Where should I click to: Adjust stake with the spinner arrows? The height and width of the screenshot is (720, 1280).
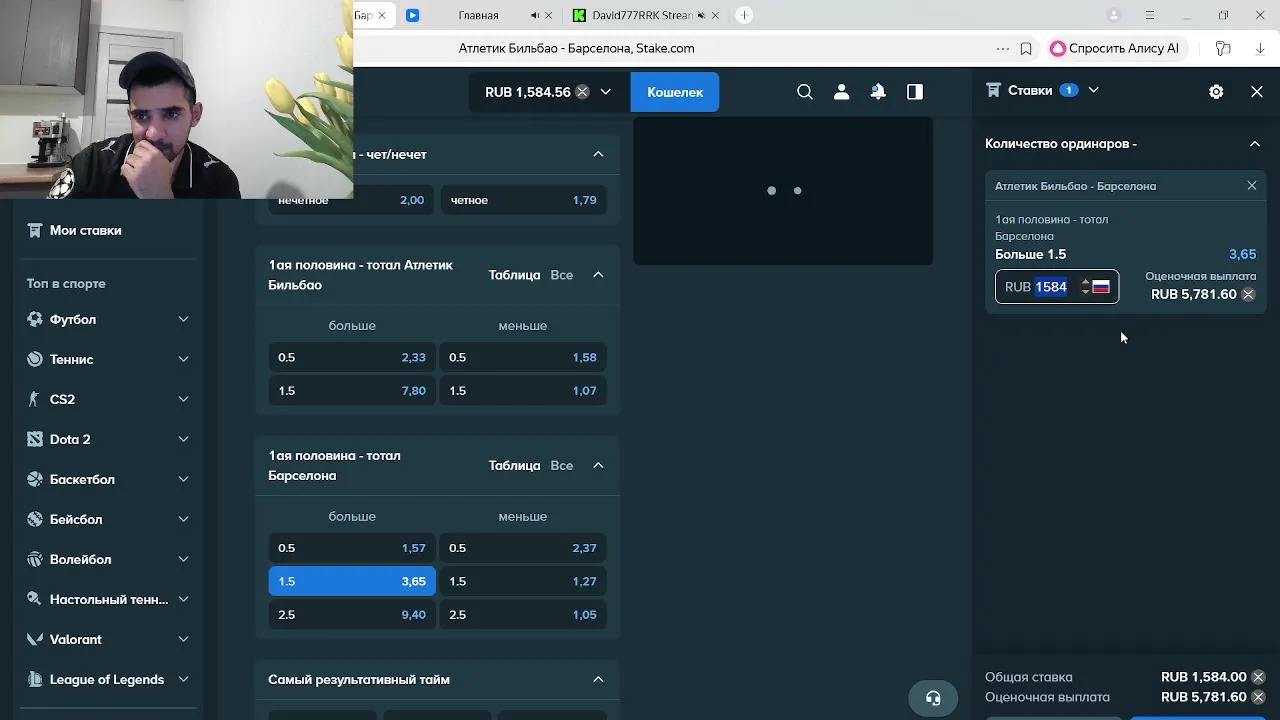click(x=1085, y=287)
